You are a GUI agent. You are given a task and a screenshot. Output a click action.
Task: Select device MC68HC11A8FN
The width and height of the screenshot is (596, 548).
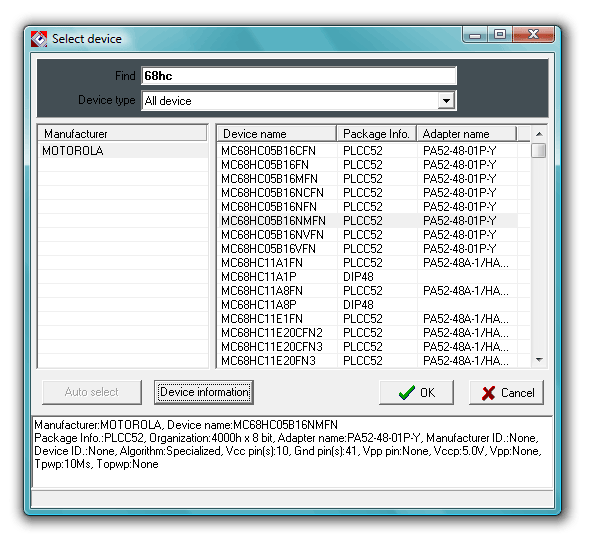[x=262, y=291]
